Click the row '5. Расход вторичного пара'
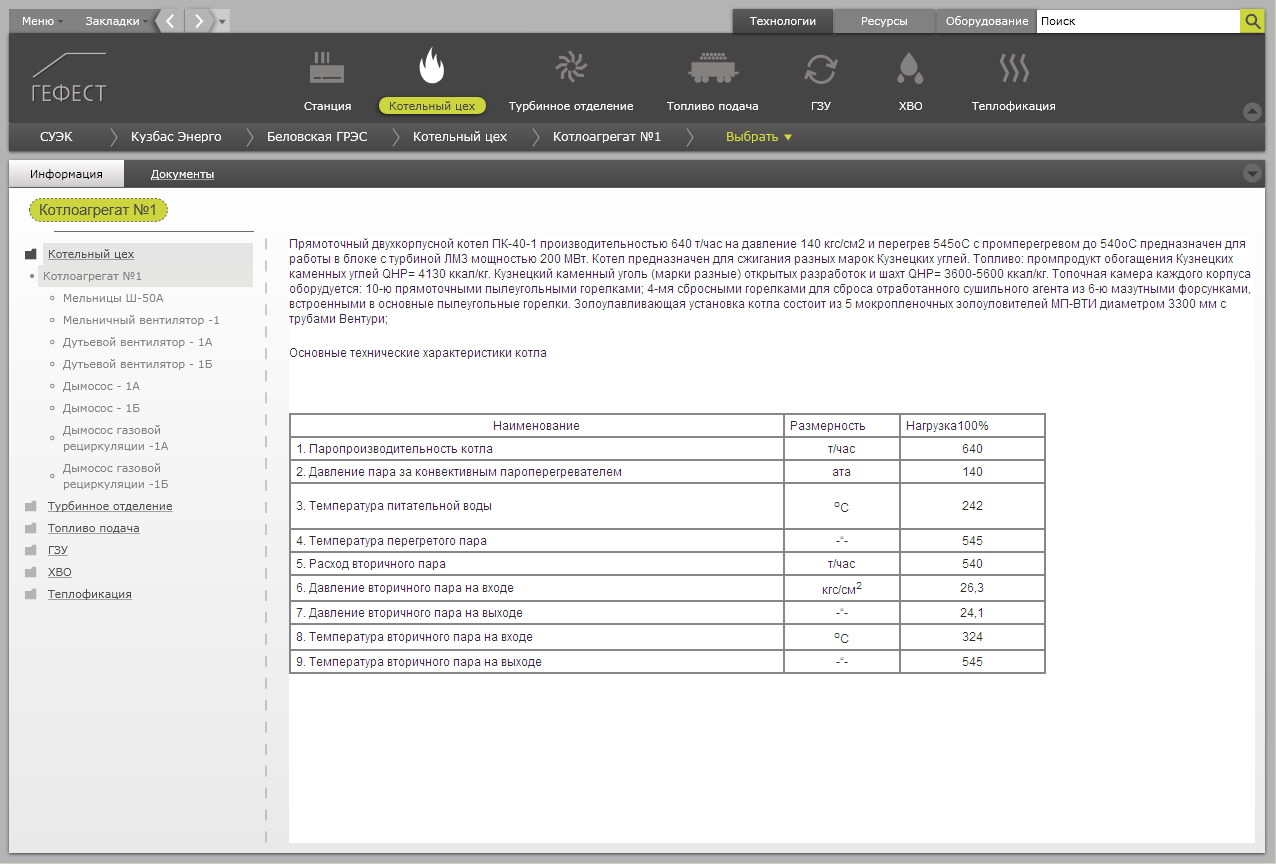The height and width of the screenshot is (864, 1276). [667, 564]
